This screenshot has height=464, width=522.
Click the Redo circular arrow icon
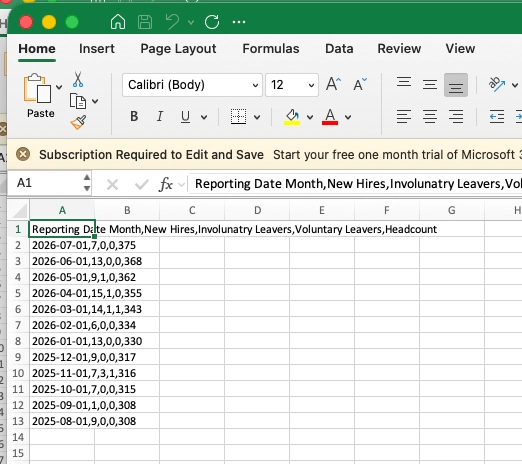coord(212,22)
